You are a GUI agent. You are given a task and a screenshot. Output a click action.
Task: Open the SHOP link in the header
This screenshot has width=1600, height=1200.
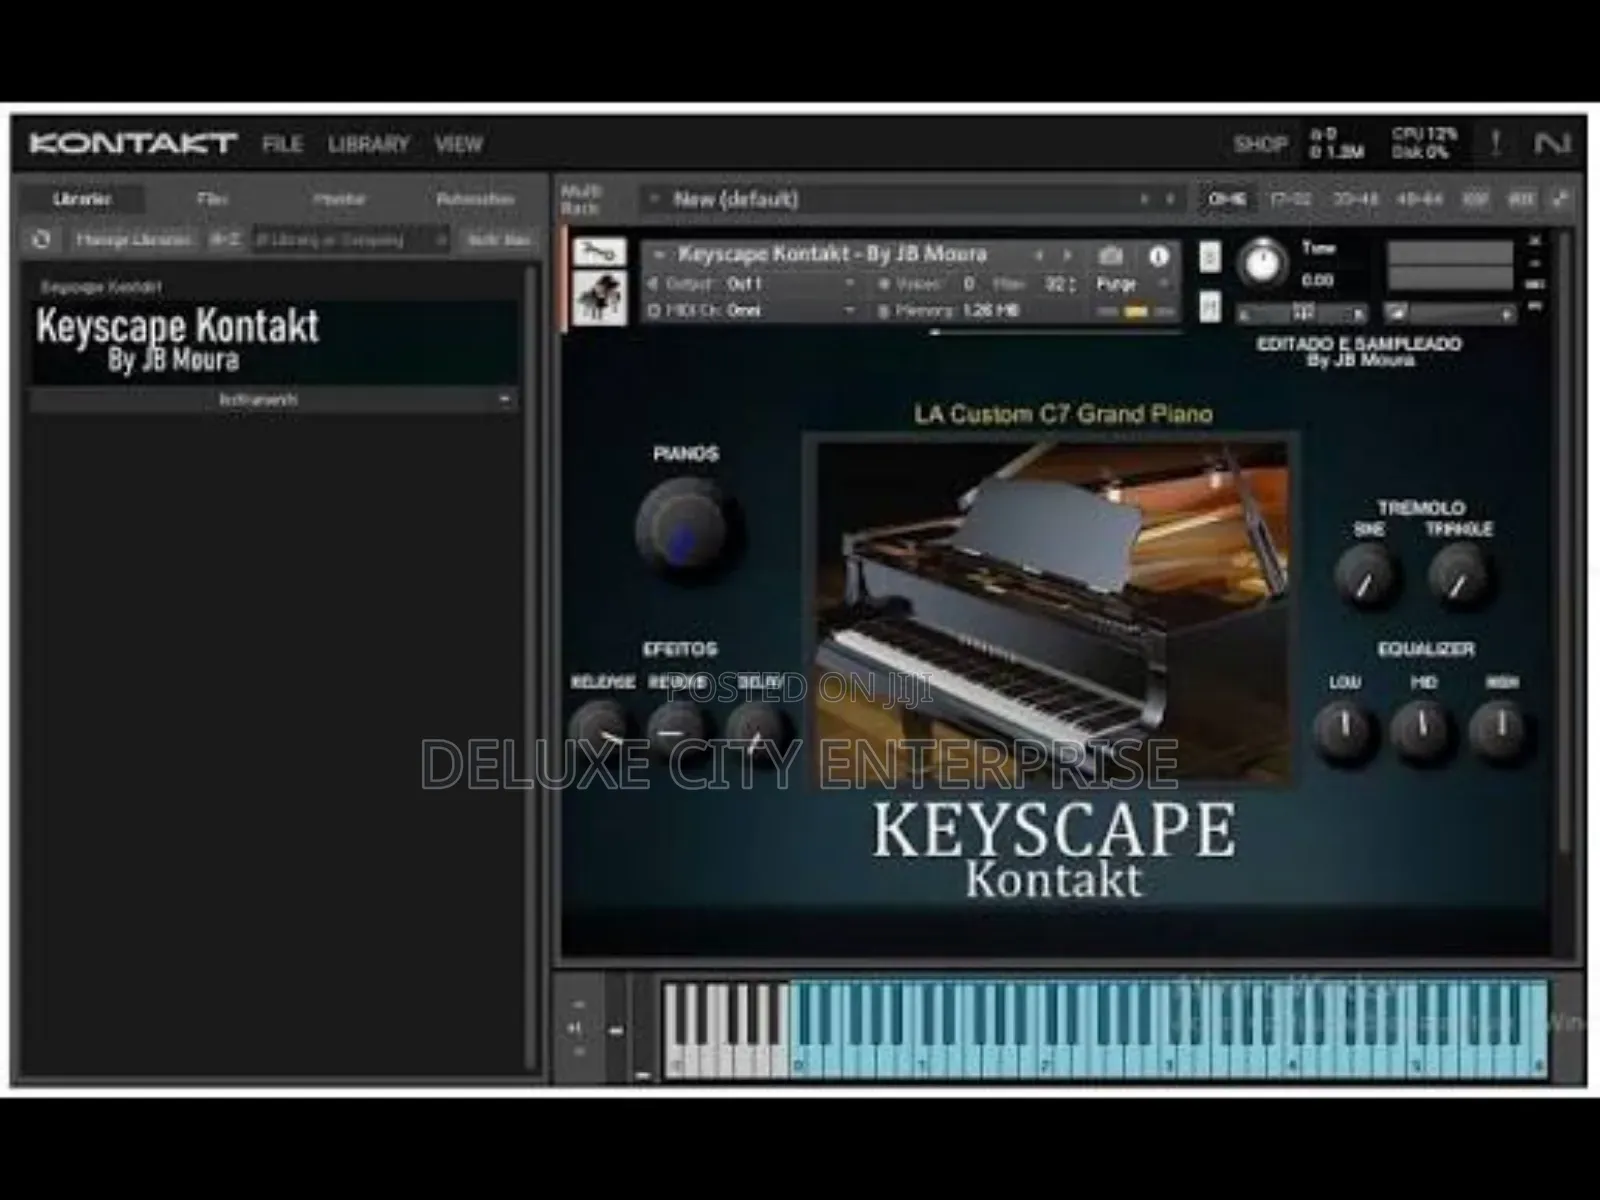1260,144
